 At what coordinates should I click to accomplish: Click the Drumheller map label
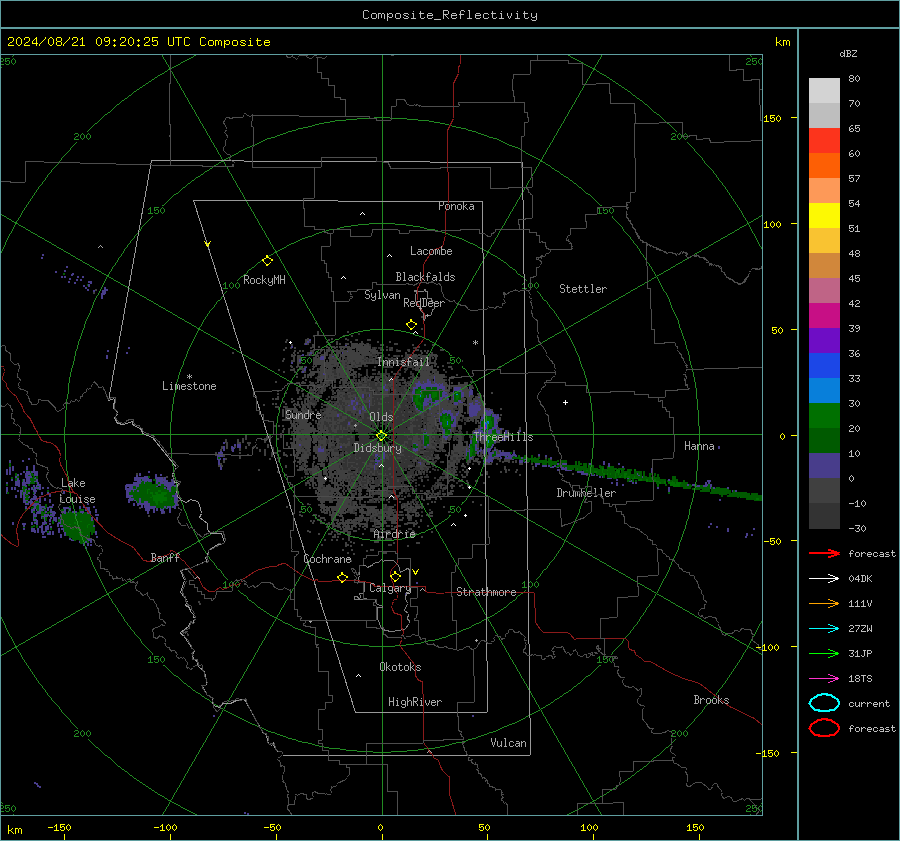[586, 493]
